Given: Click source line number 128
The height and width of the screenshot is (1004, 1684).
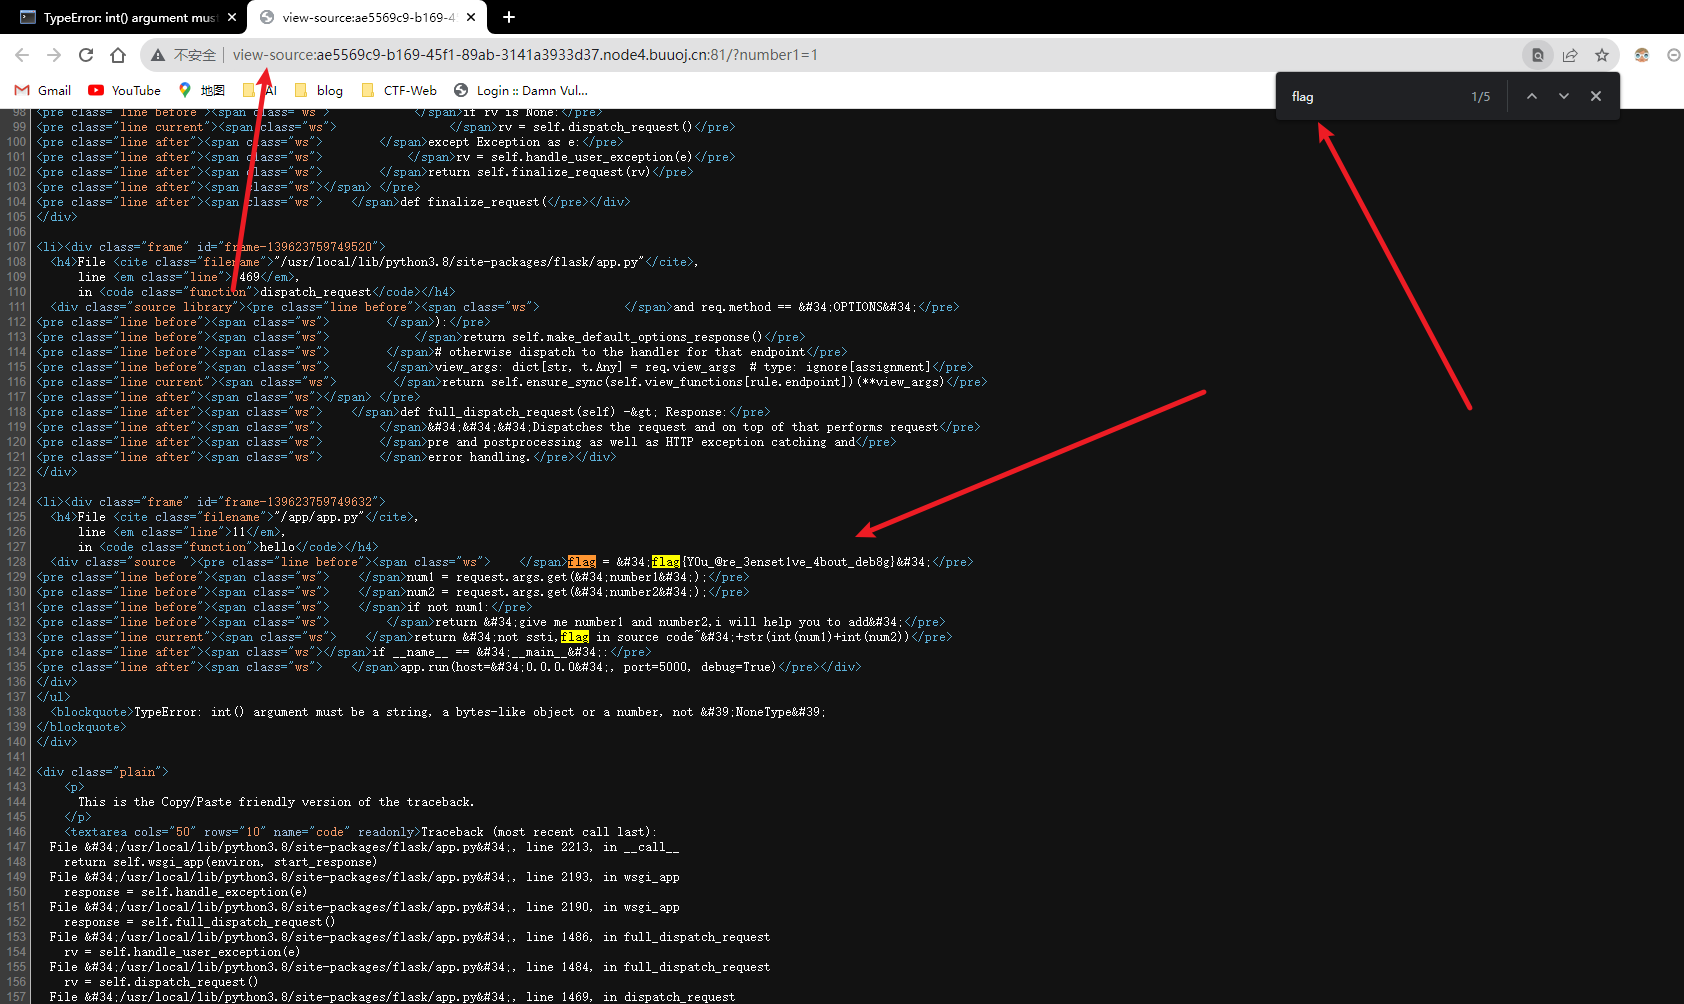Looking at the screenshot, I should (x=17, y=562).
